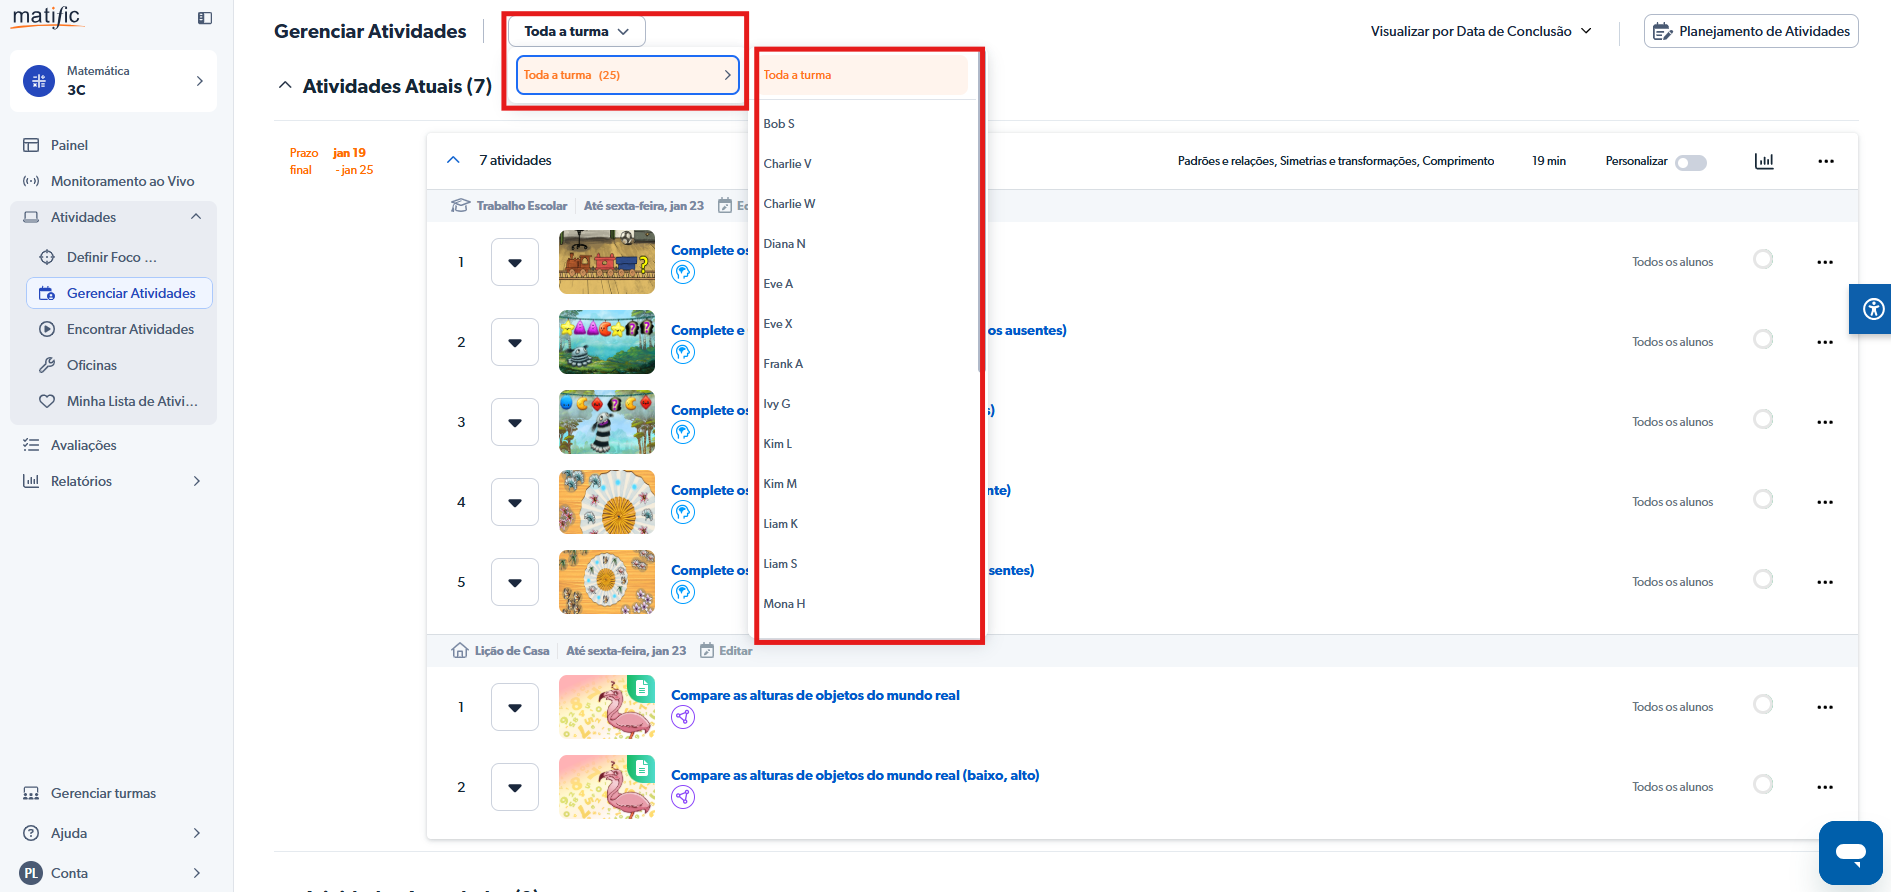Click the Matific logo
The width and height of the screenshot is (1891, 892).
coord(46,17)
